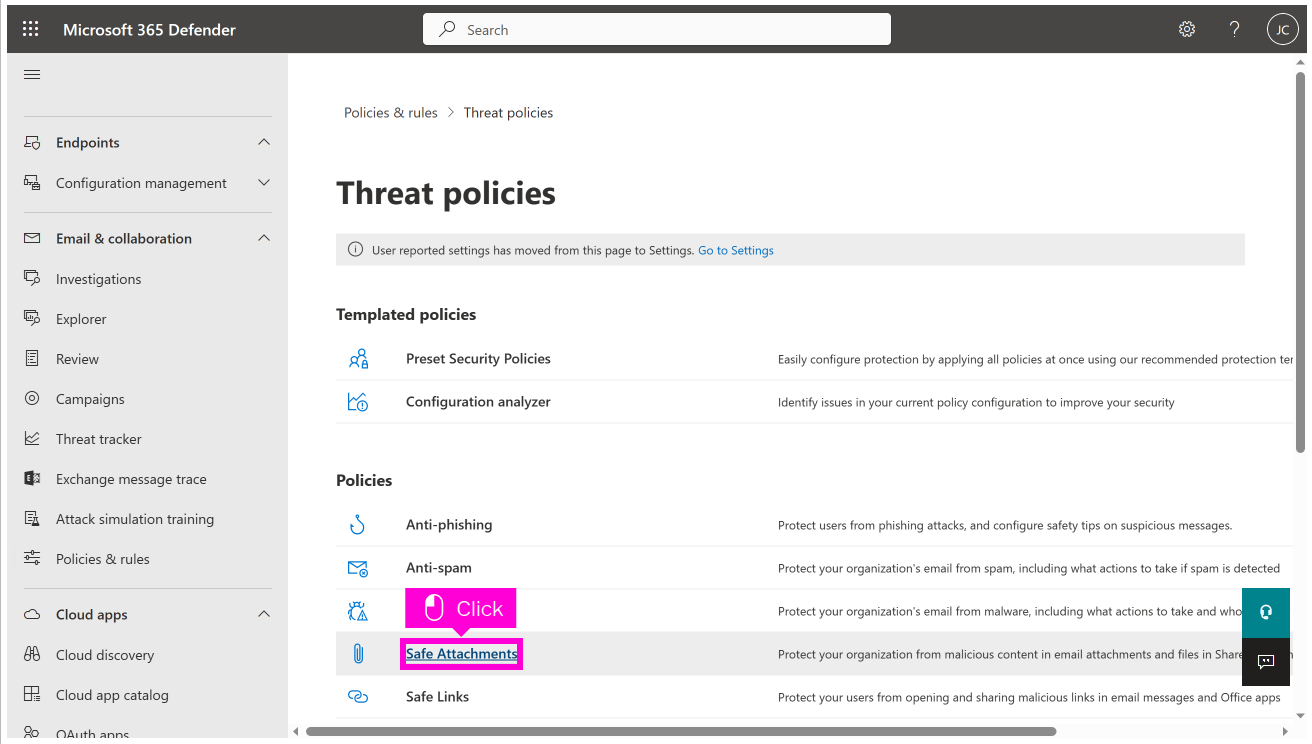Open the settings gear icon
Image resolution: width=1312 pixels, height=744 pixels.
(x=1187, y=29)
